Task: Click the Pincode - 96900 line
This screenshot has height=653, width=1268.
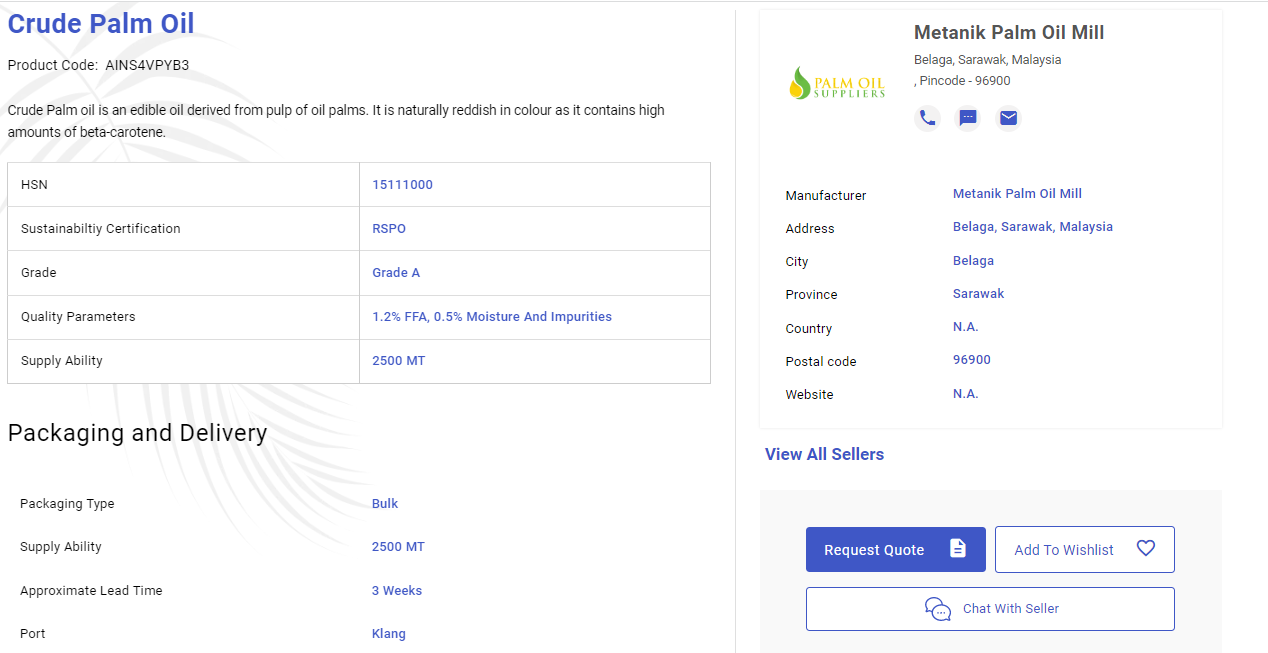Action: click(x=962, y=81)
